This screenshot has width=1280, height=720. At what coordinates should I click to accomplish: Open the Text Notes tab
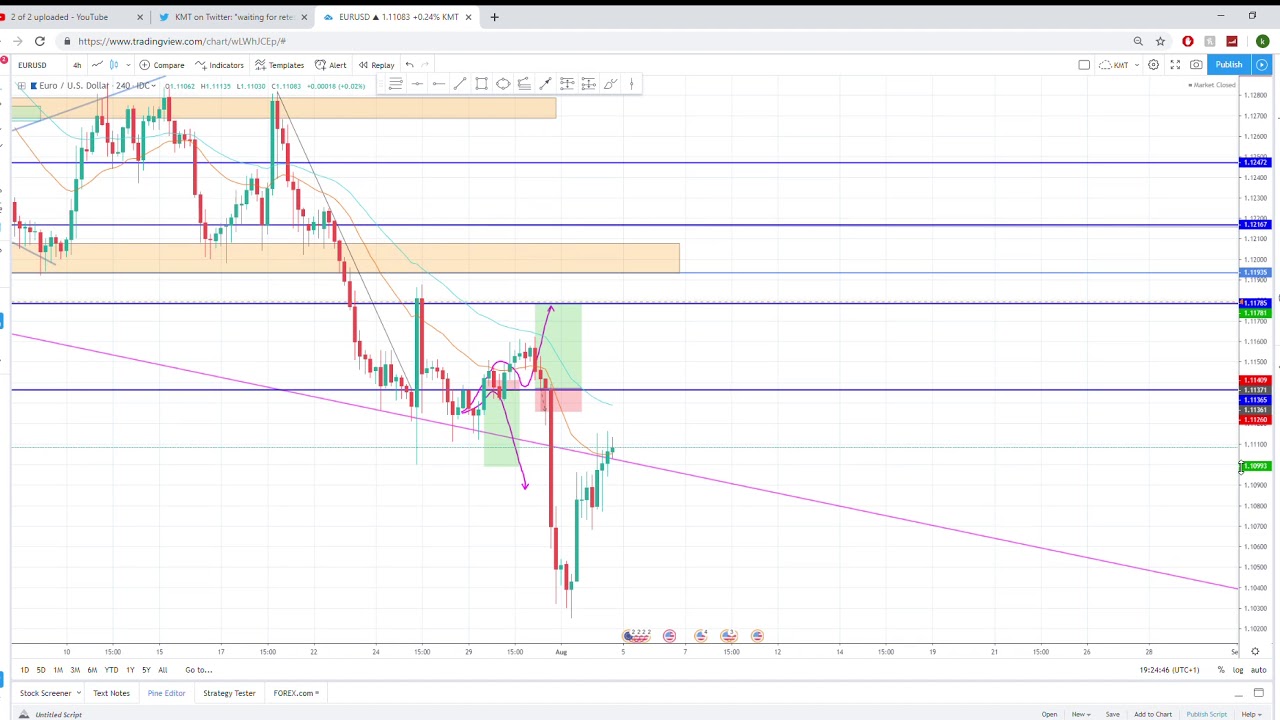point(111,693)
